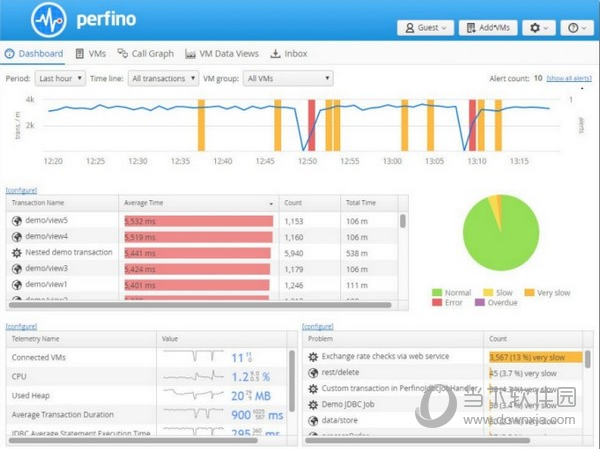Click the Normal legend color swatch
Viewport: 600px width, 449px height.
point(437,293)
